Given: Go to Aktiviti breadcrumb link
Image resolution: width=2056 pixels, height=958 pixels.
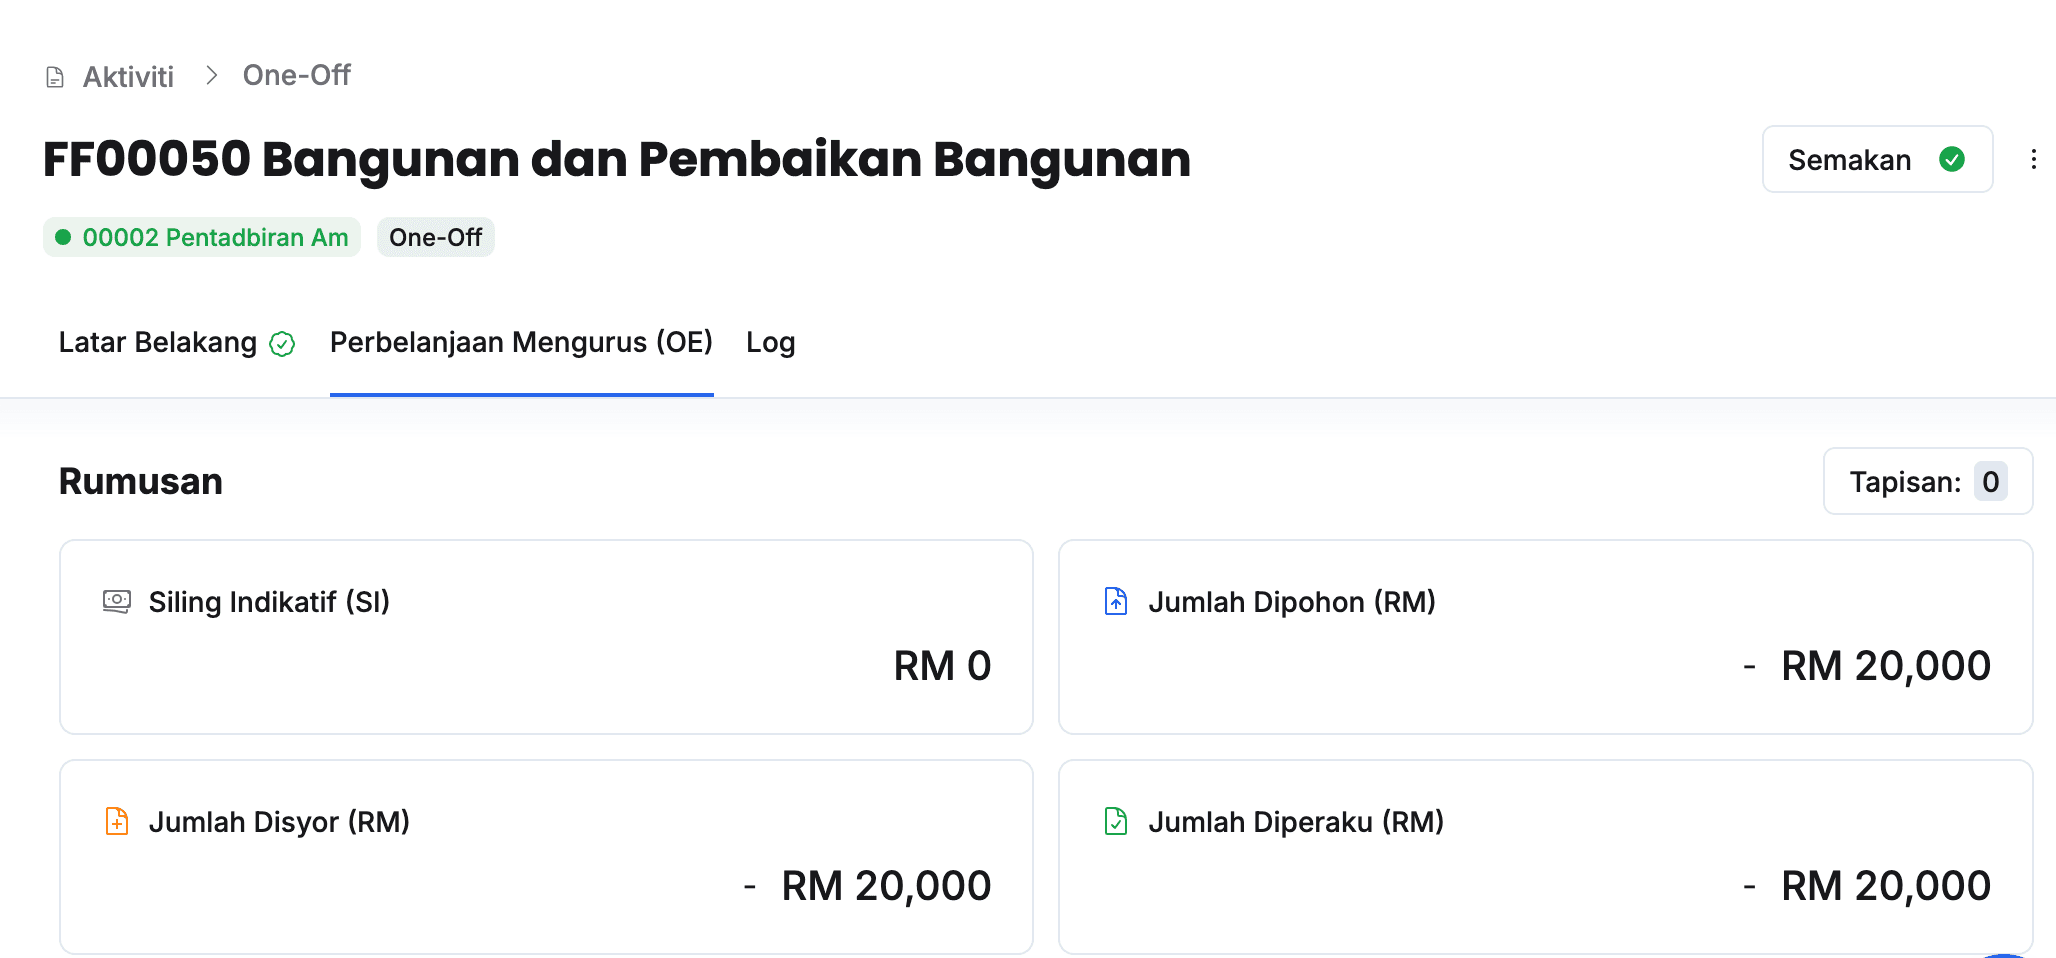Looking at the screenshot, I should click(x=128, y=77).
